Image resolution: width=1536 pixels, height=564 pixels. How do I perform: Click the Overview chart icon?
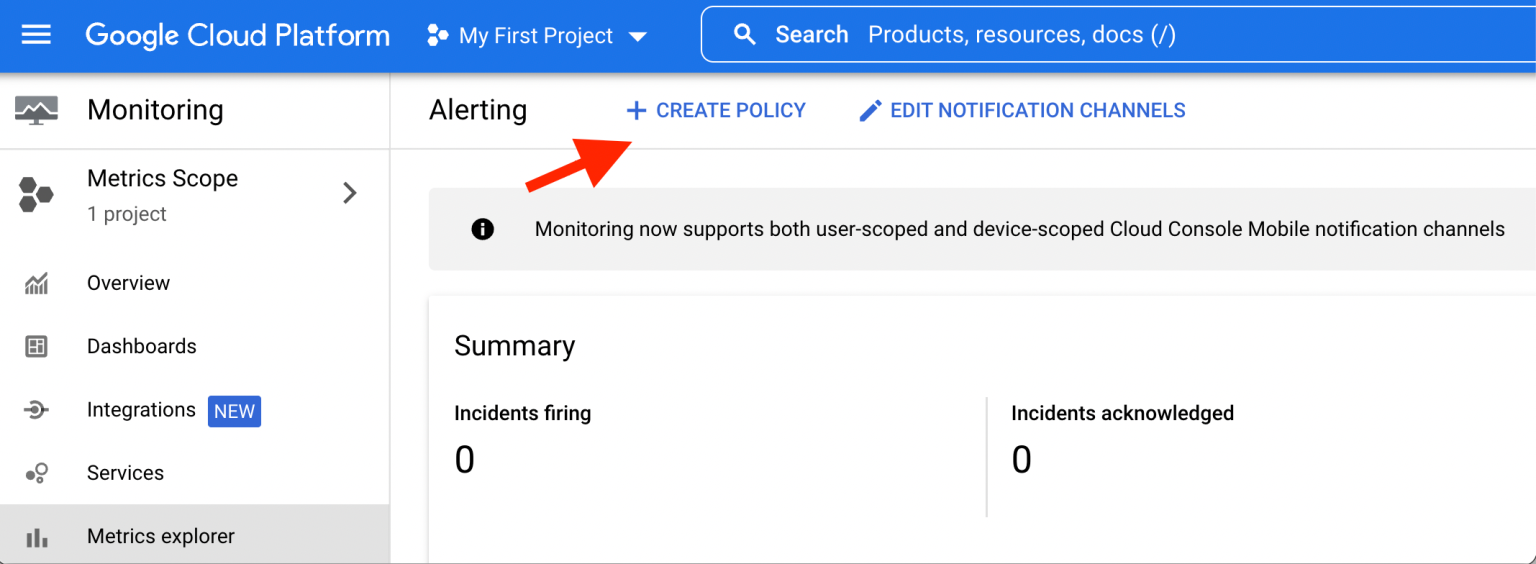(37, 283)
